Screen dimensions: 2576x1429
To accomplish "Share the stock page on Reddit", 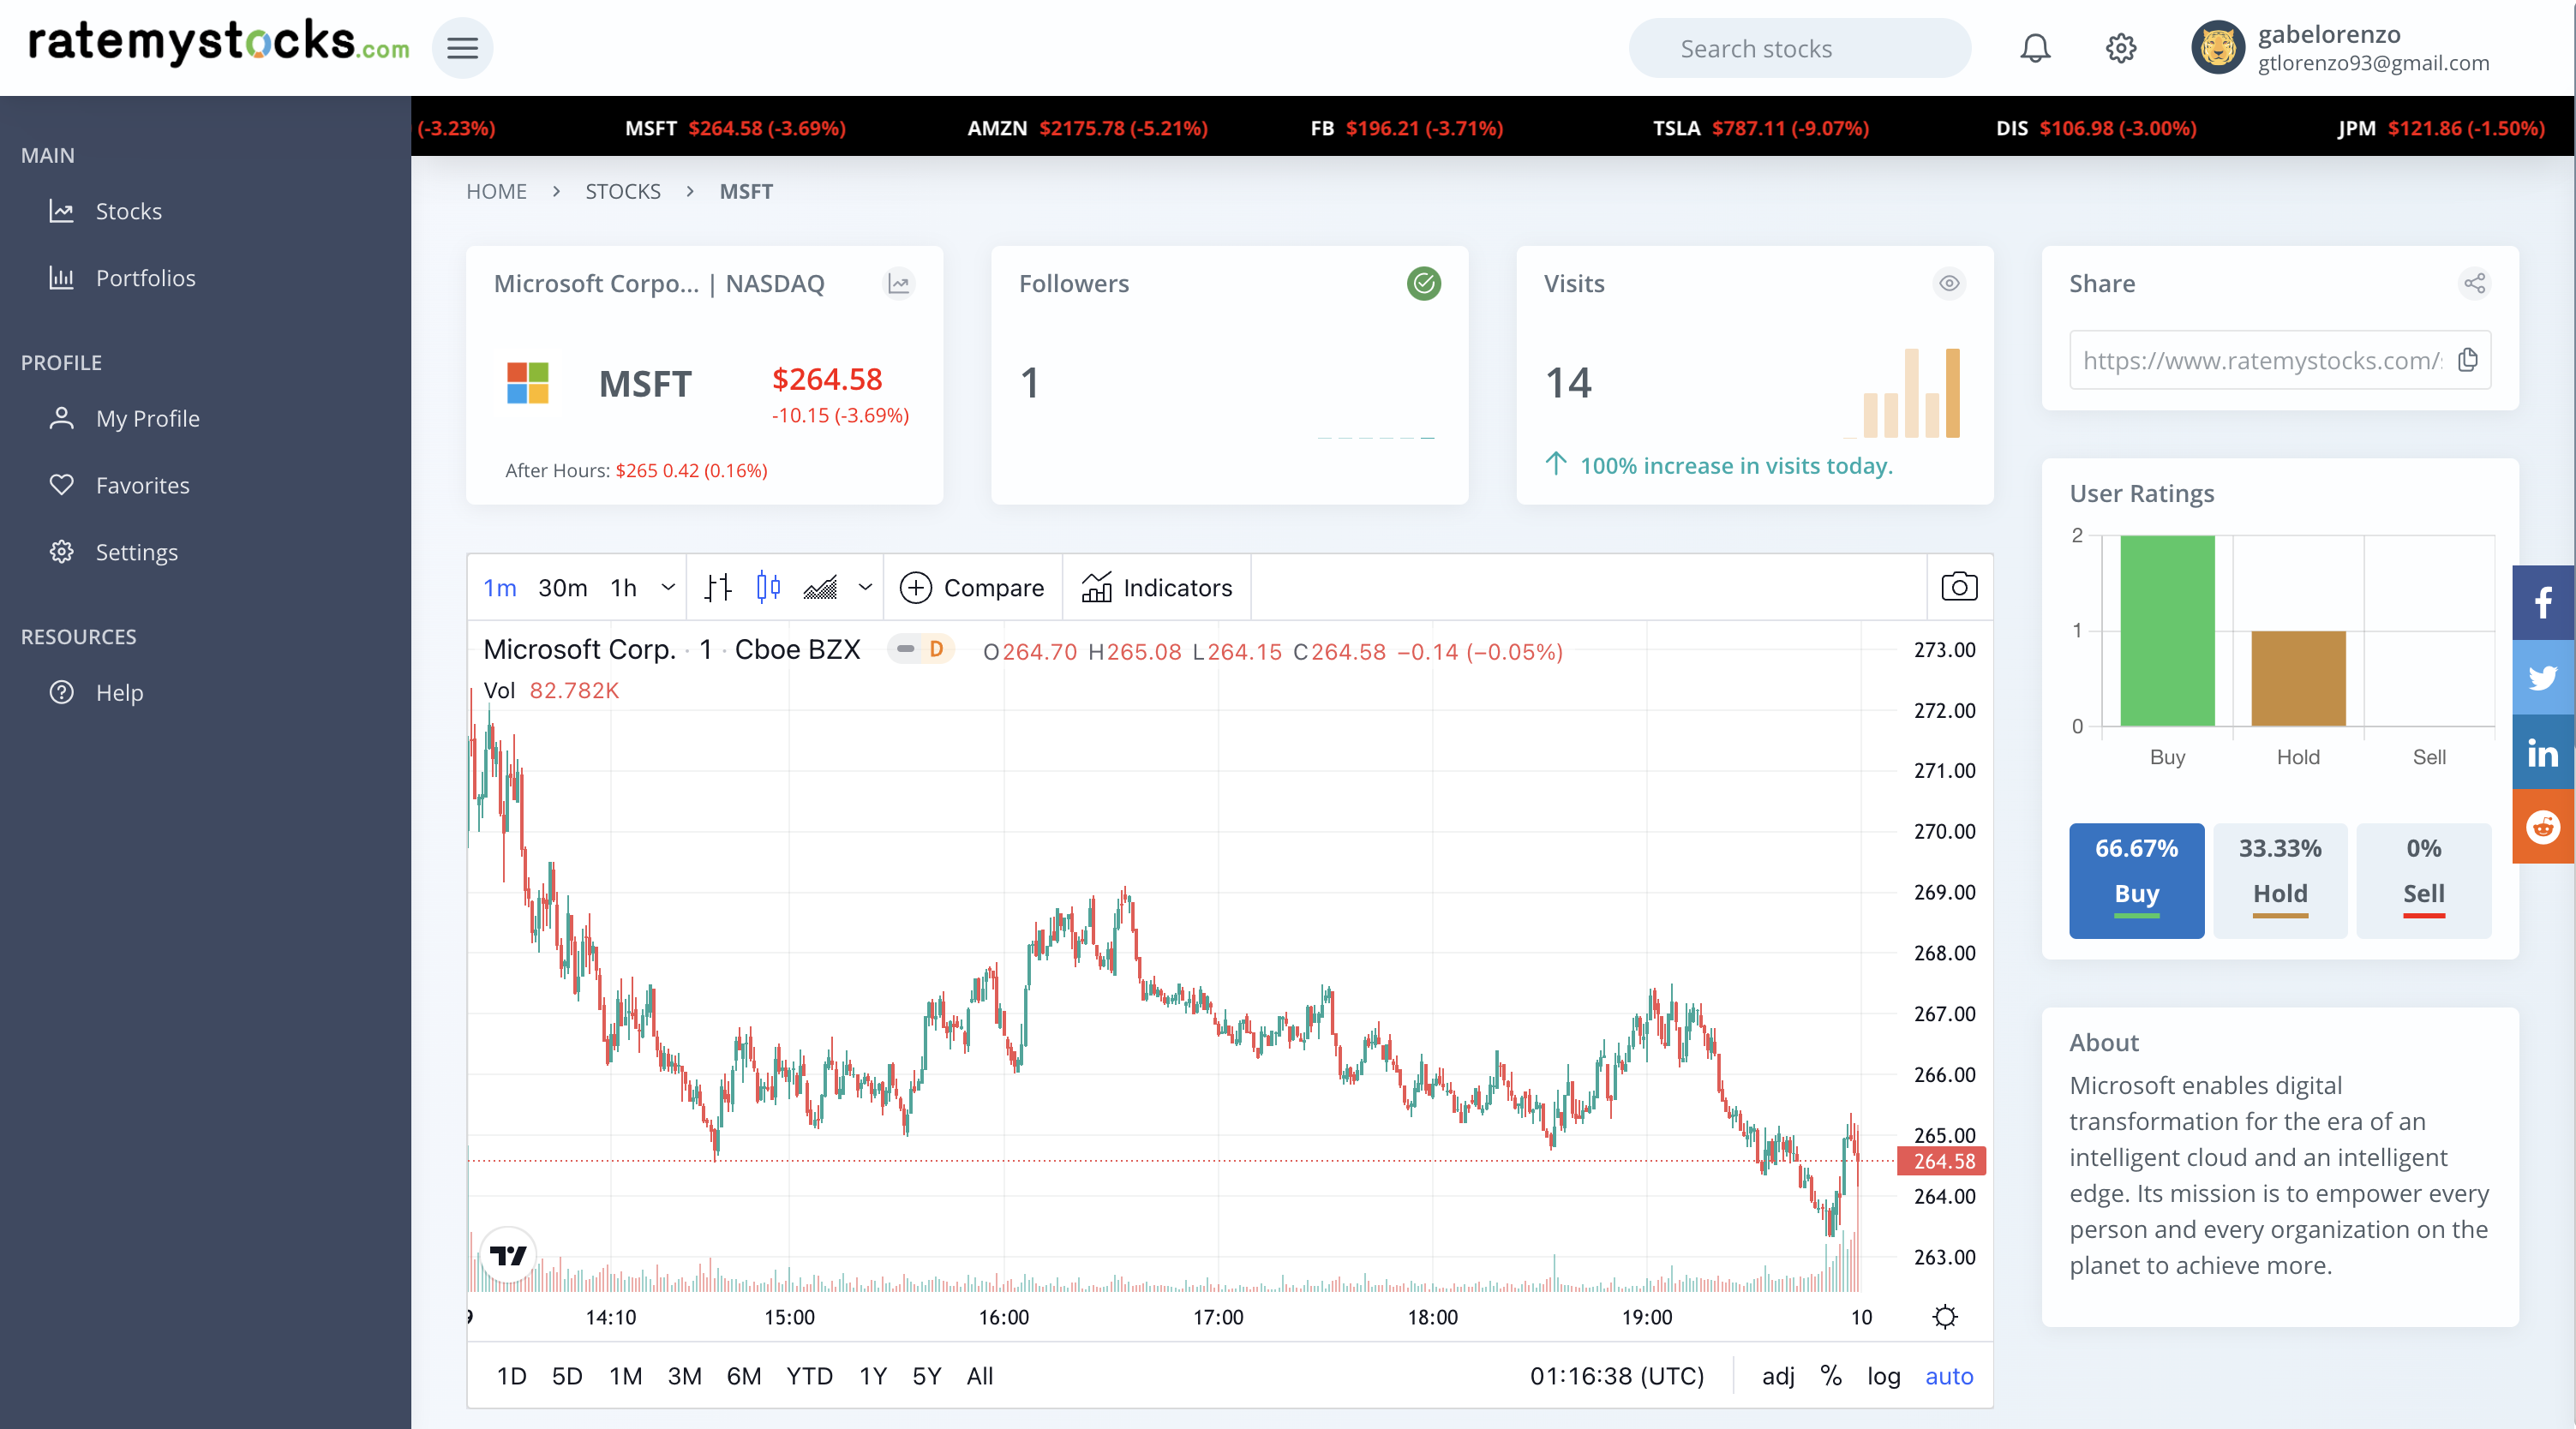I will point(2542,828).
